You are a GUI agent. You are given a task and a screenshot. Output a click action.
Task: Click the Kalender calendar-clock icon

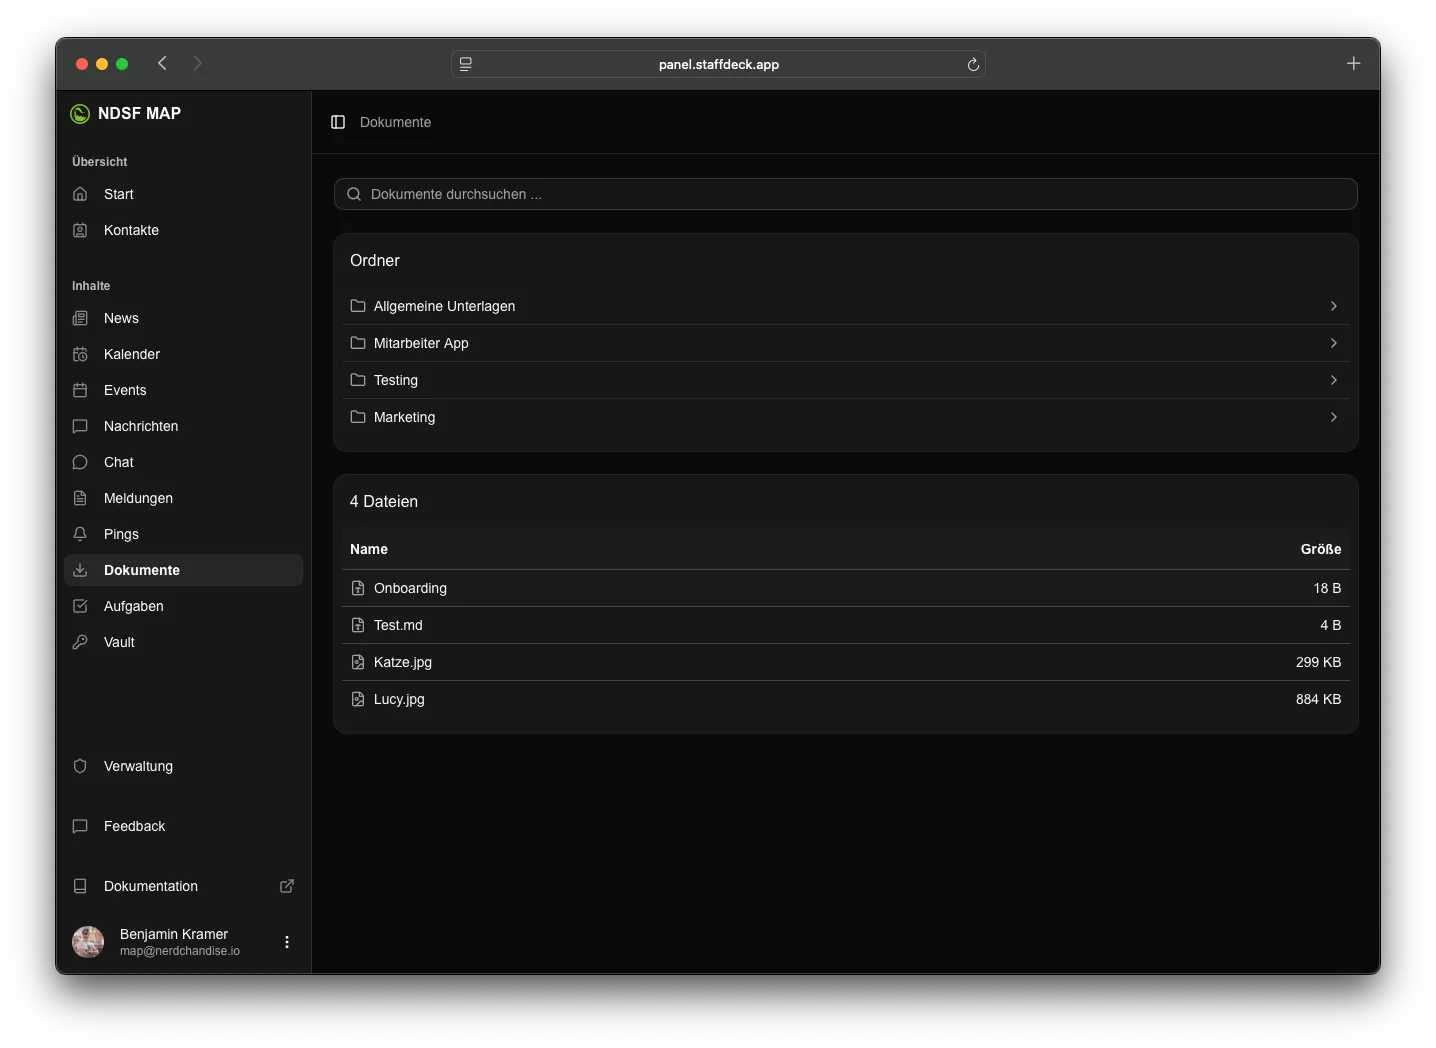tap(80, 354)
